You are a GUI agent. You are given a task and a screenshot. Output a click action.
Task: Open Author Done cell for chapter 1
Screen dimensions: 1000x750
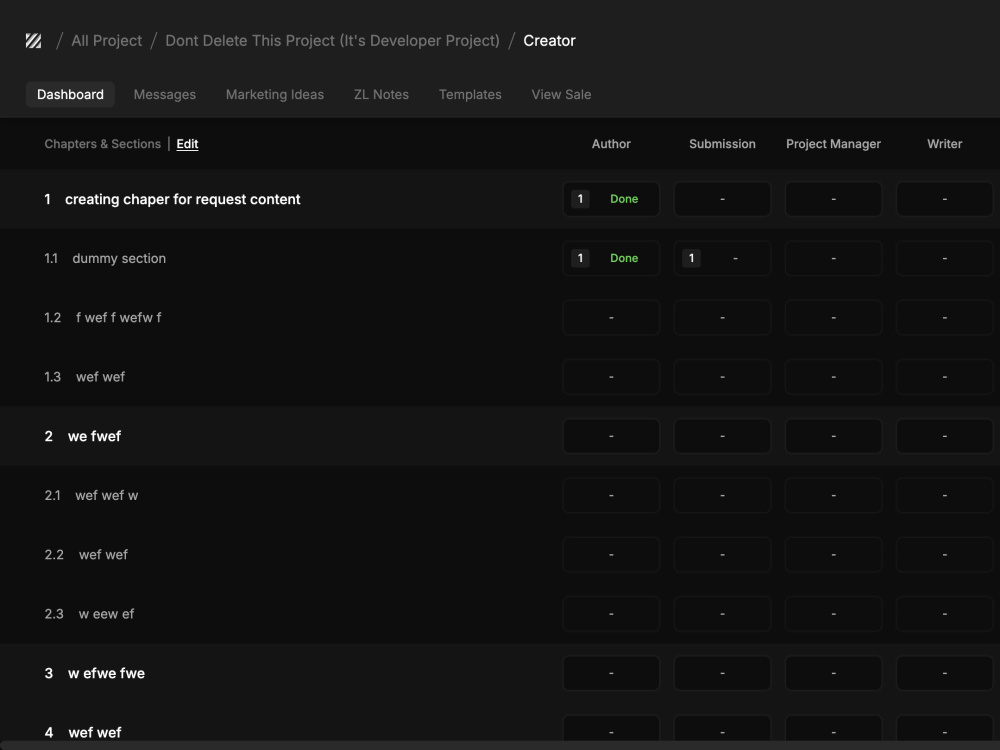[x=611, y=199]
